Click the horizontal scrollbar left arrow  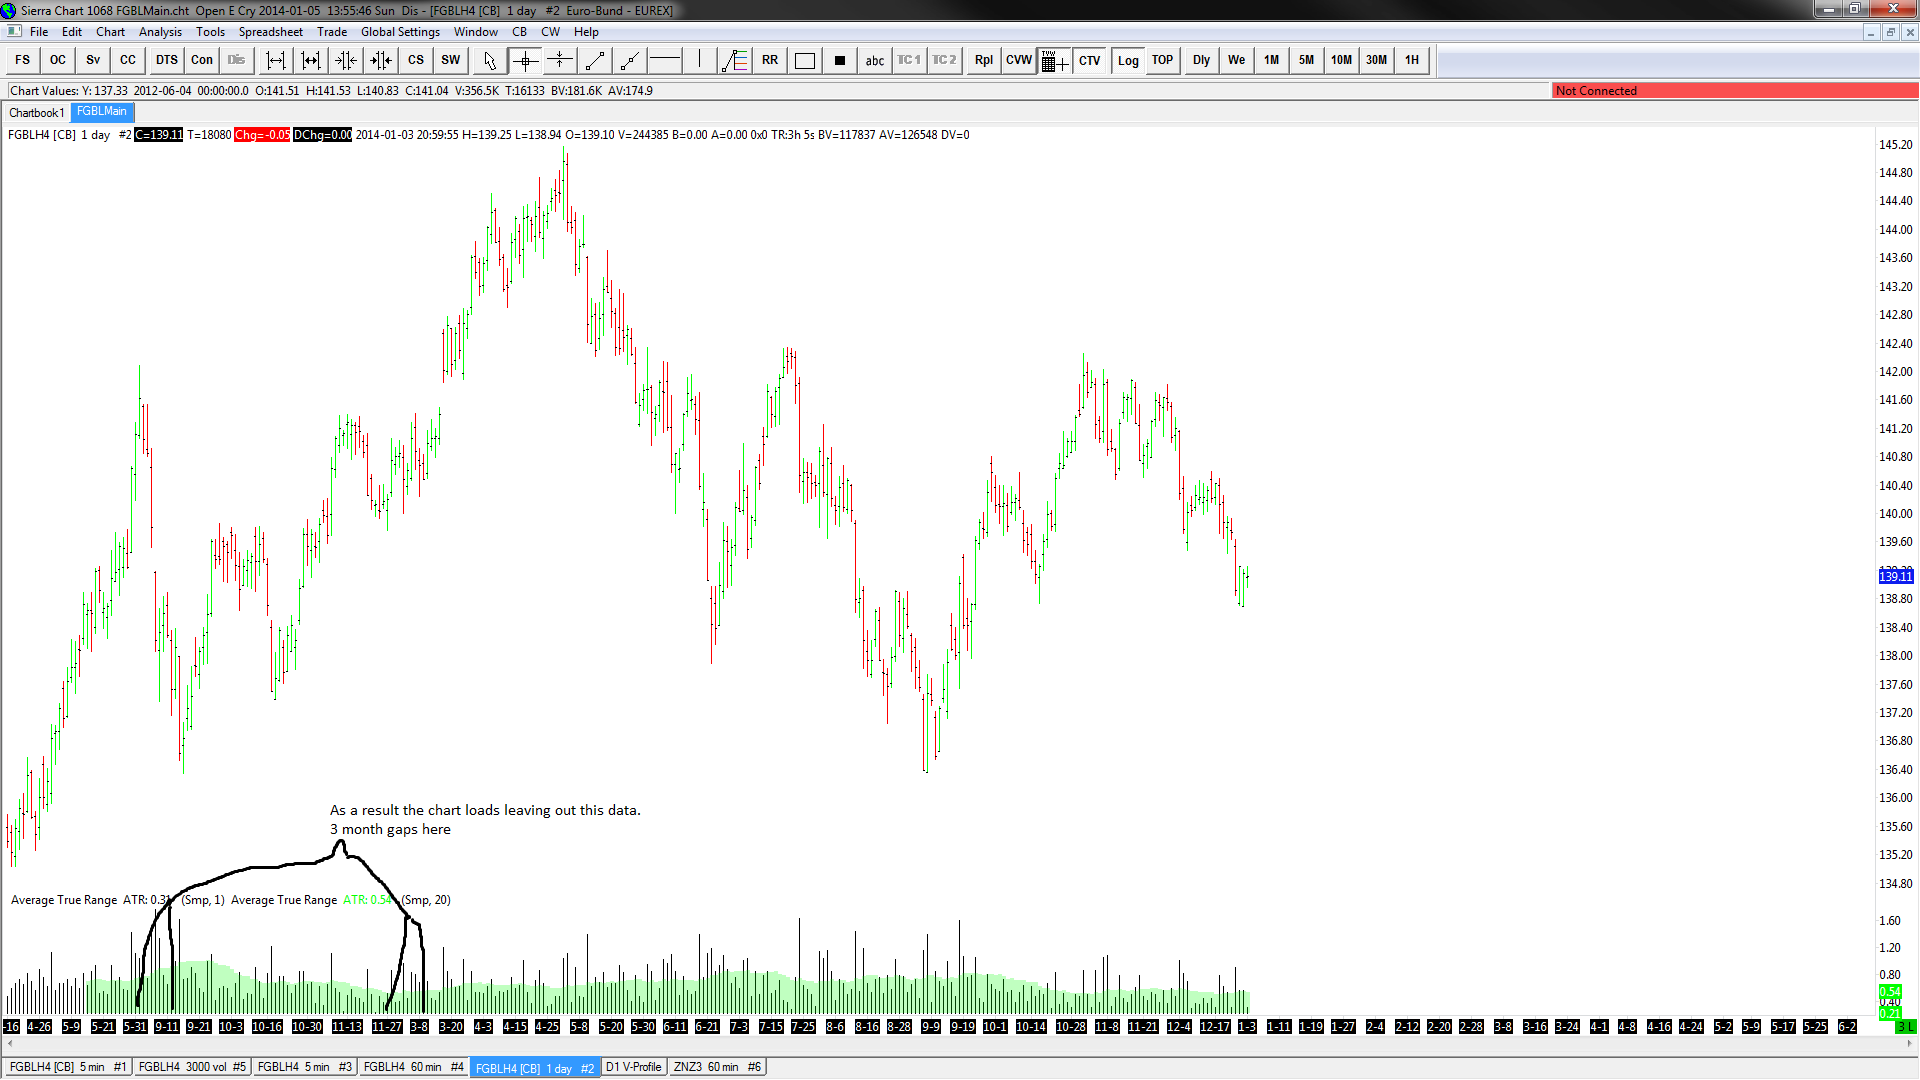(10, 1043)
